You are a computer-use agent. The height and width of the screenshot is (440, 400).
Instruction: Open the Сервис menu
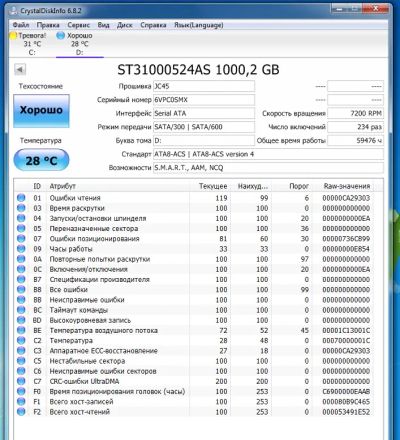[79, 25]
